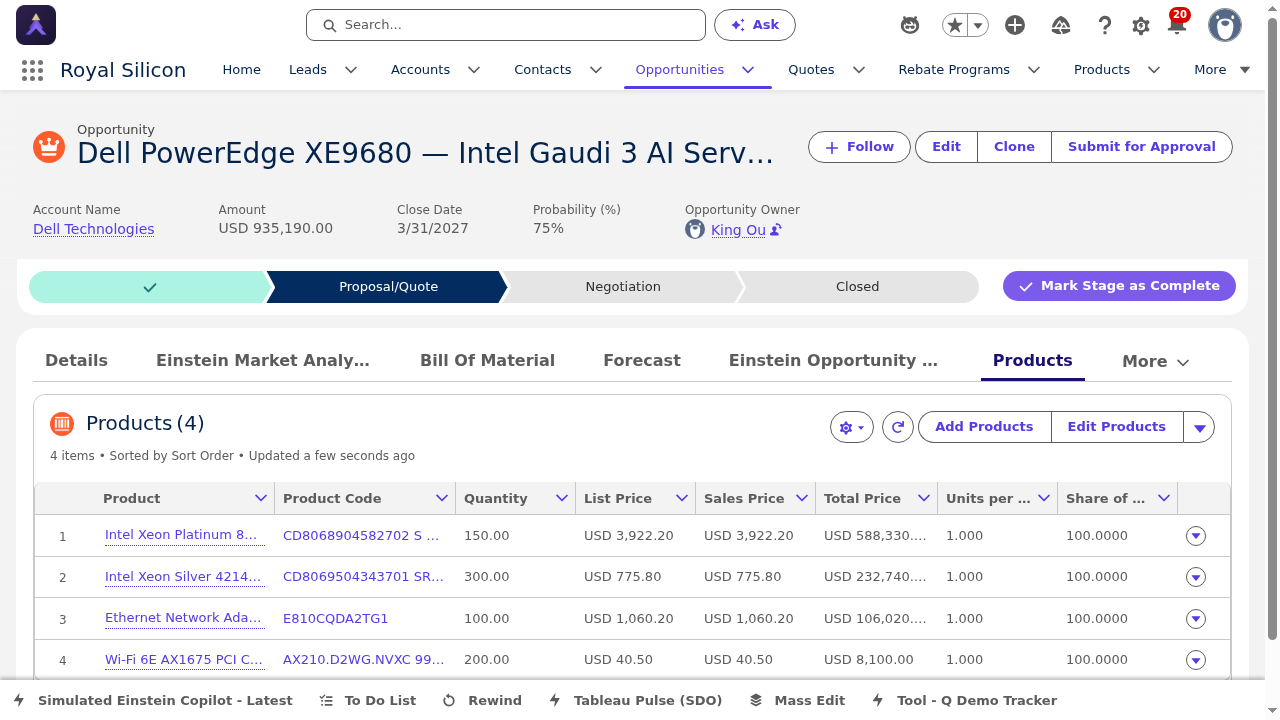Expand the Leads navigation chevron
1280x720 pixels.
(351, 70)
